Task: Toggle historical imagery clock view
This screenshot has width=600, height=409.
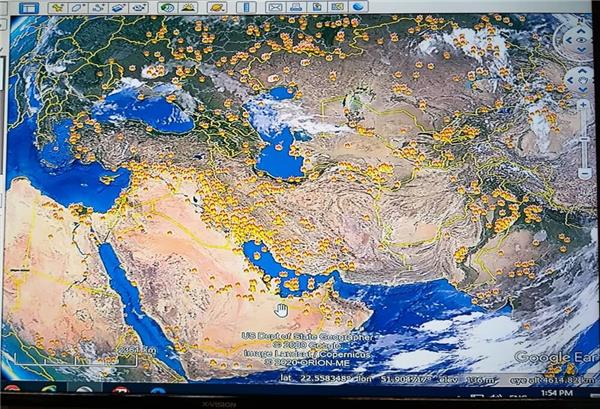Action: (x=167, y=8)
